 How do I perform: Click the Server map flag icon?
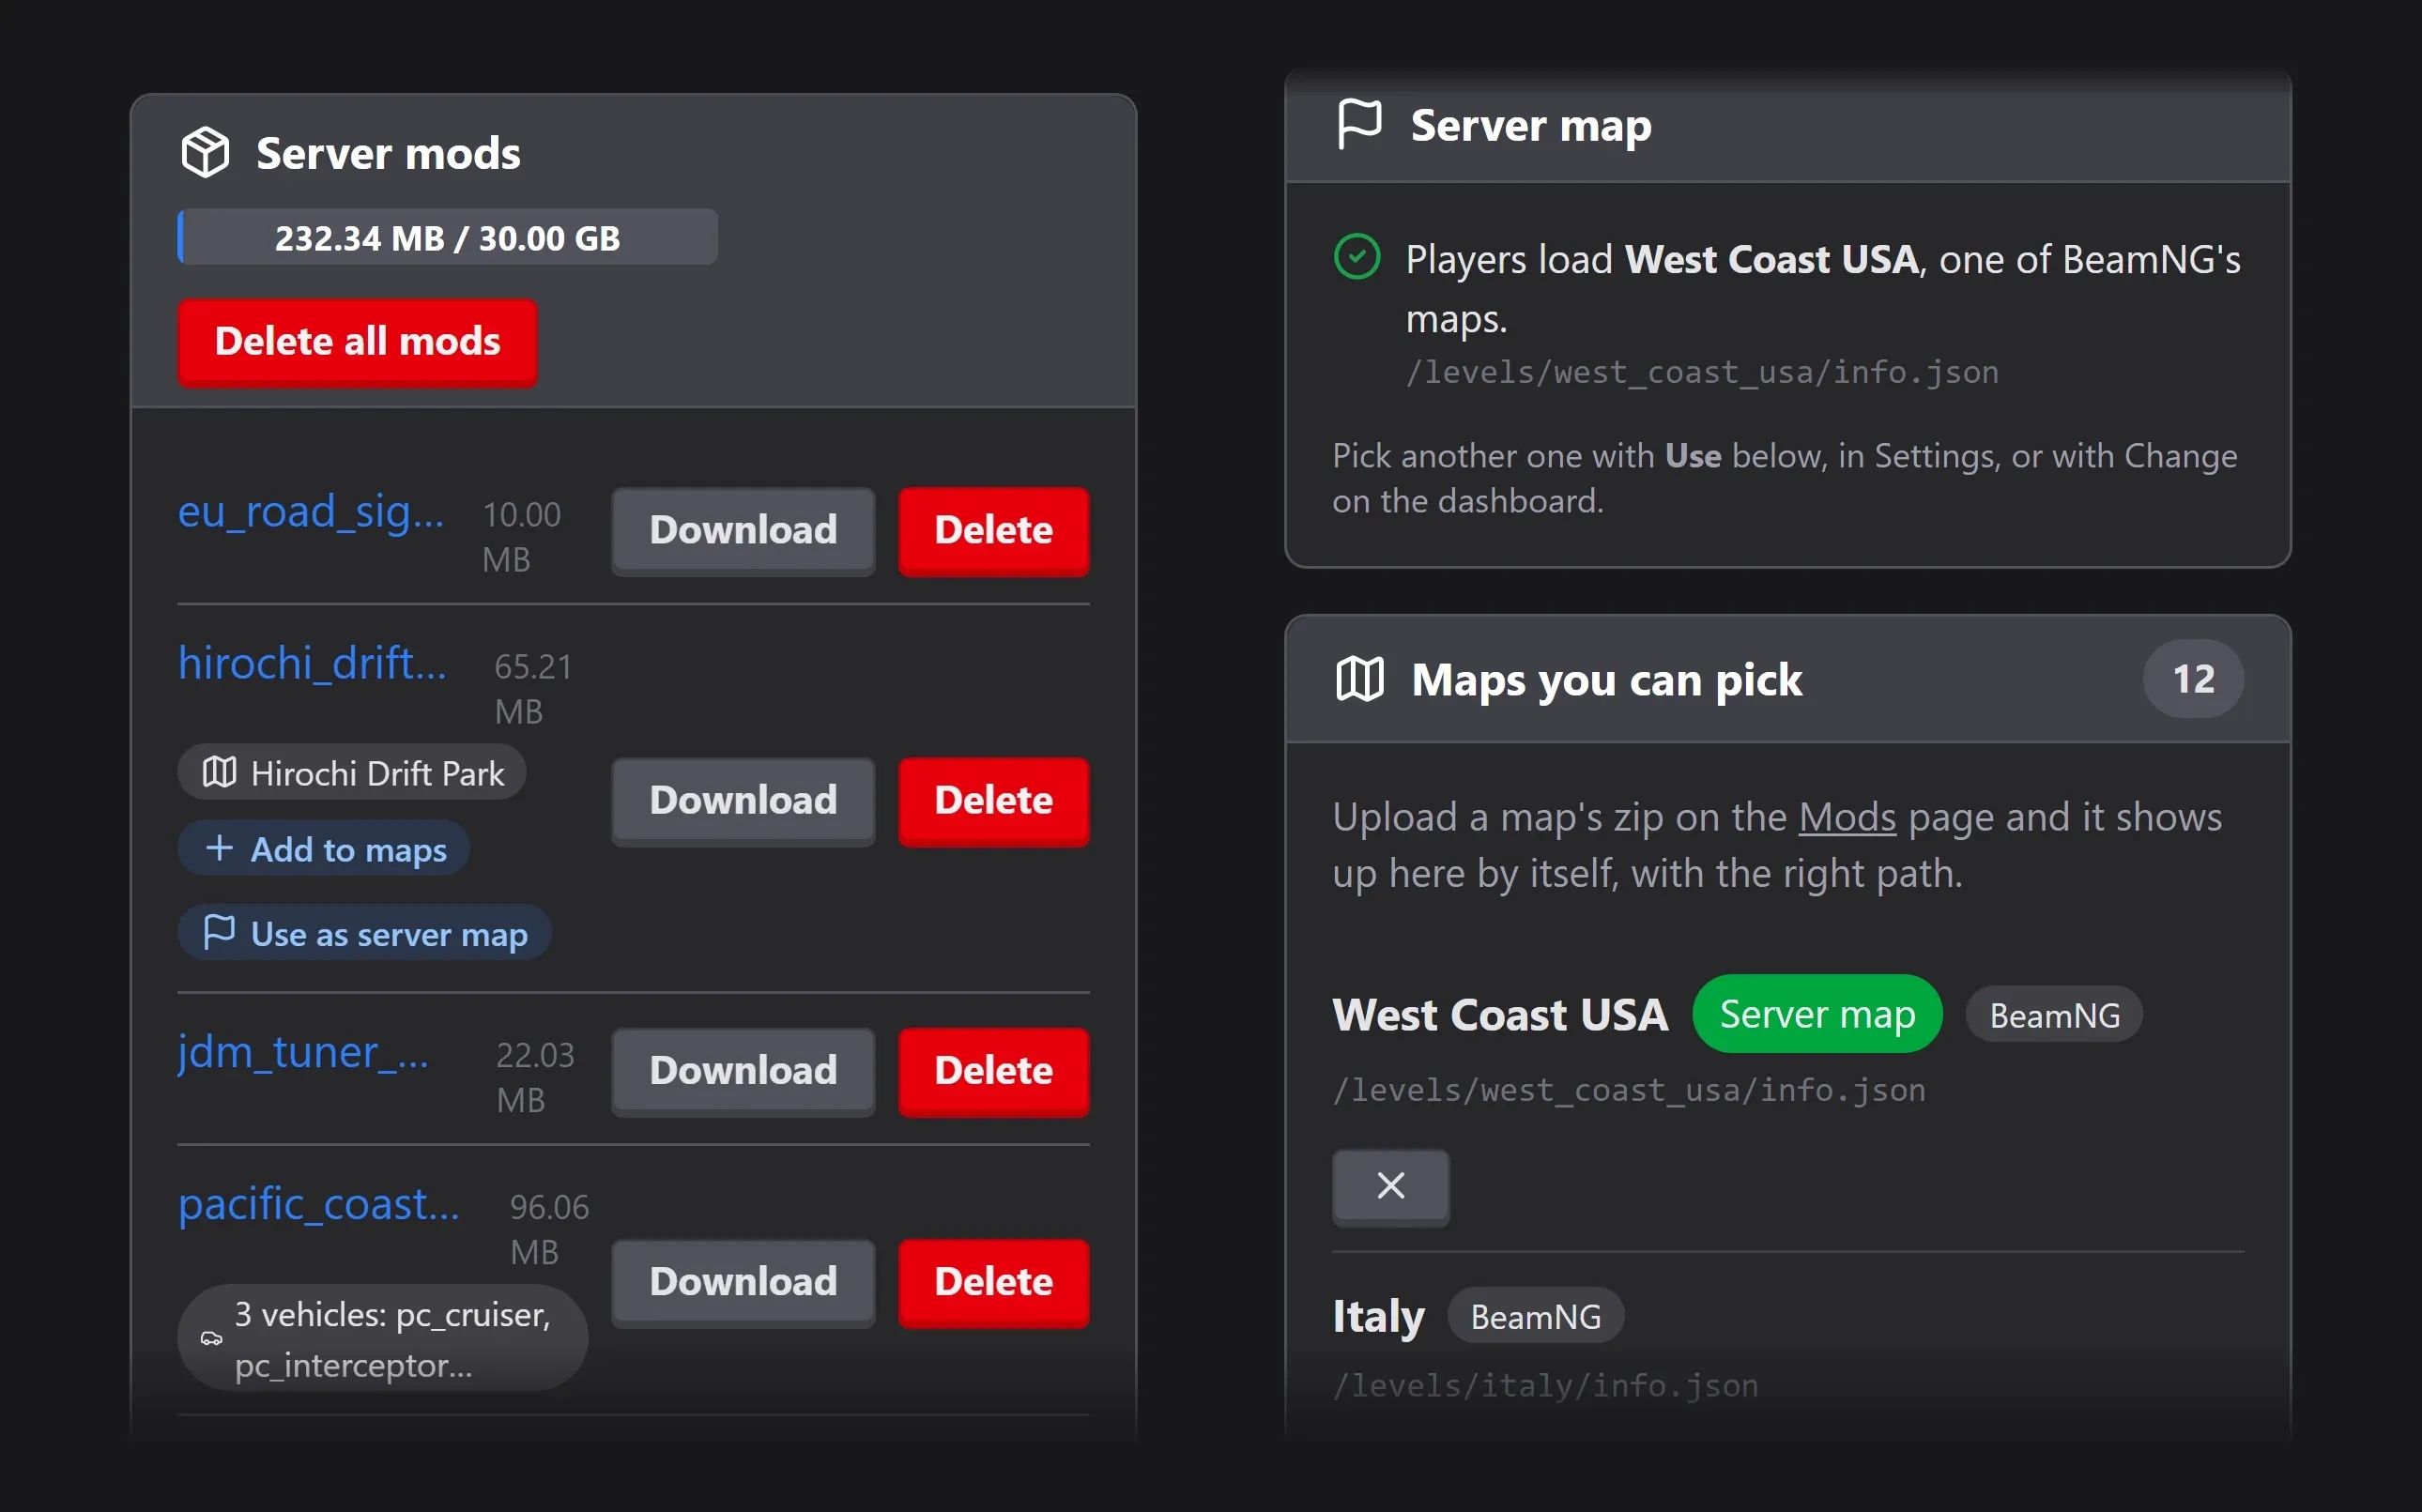point(1359,125)
